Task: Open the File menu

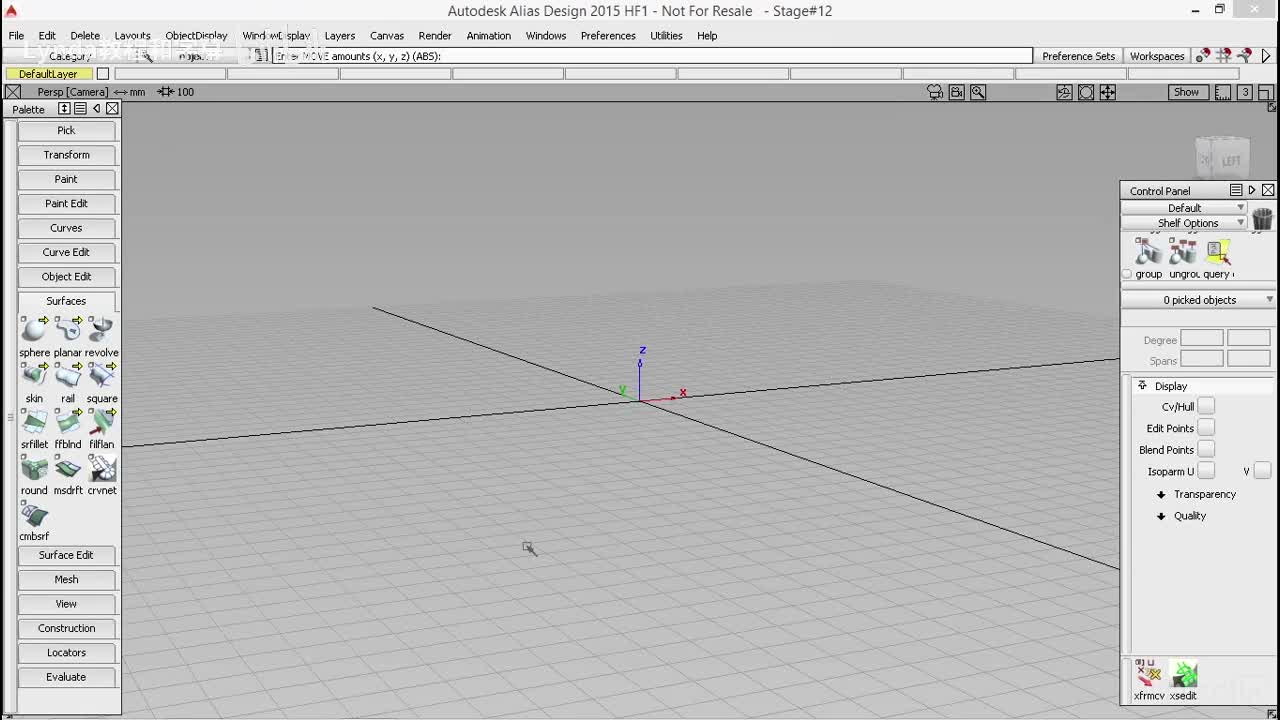Action: (16, 36)
